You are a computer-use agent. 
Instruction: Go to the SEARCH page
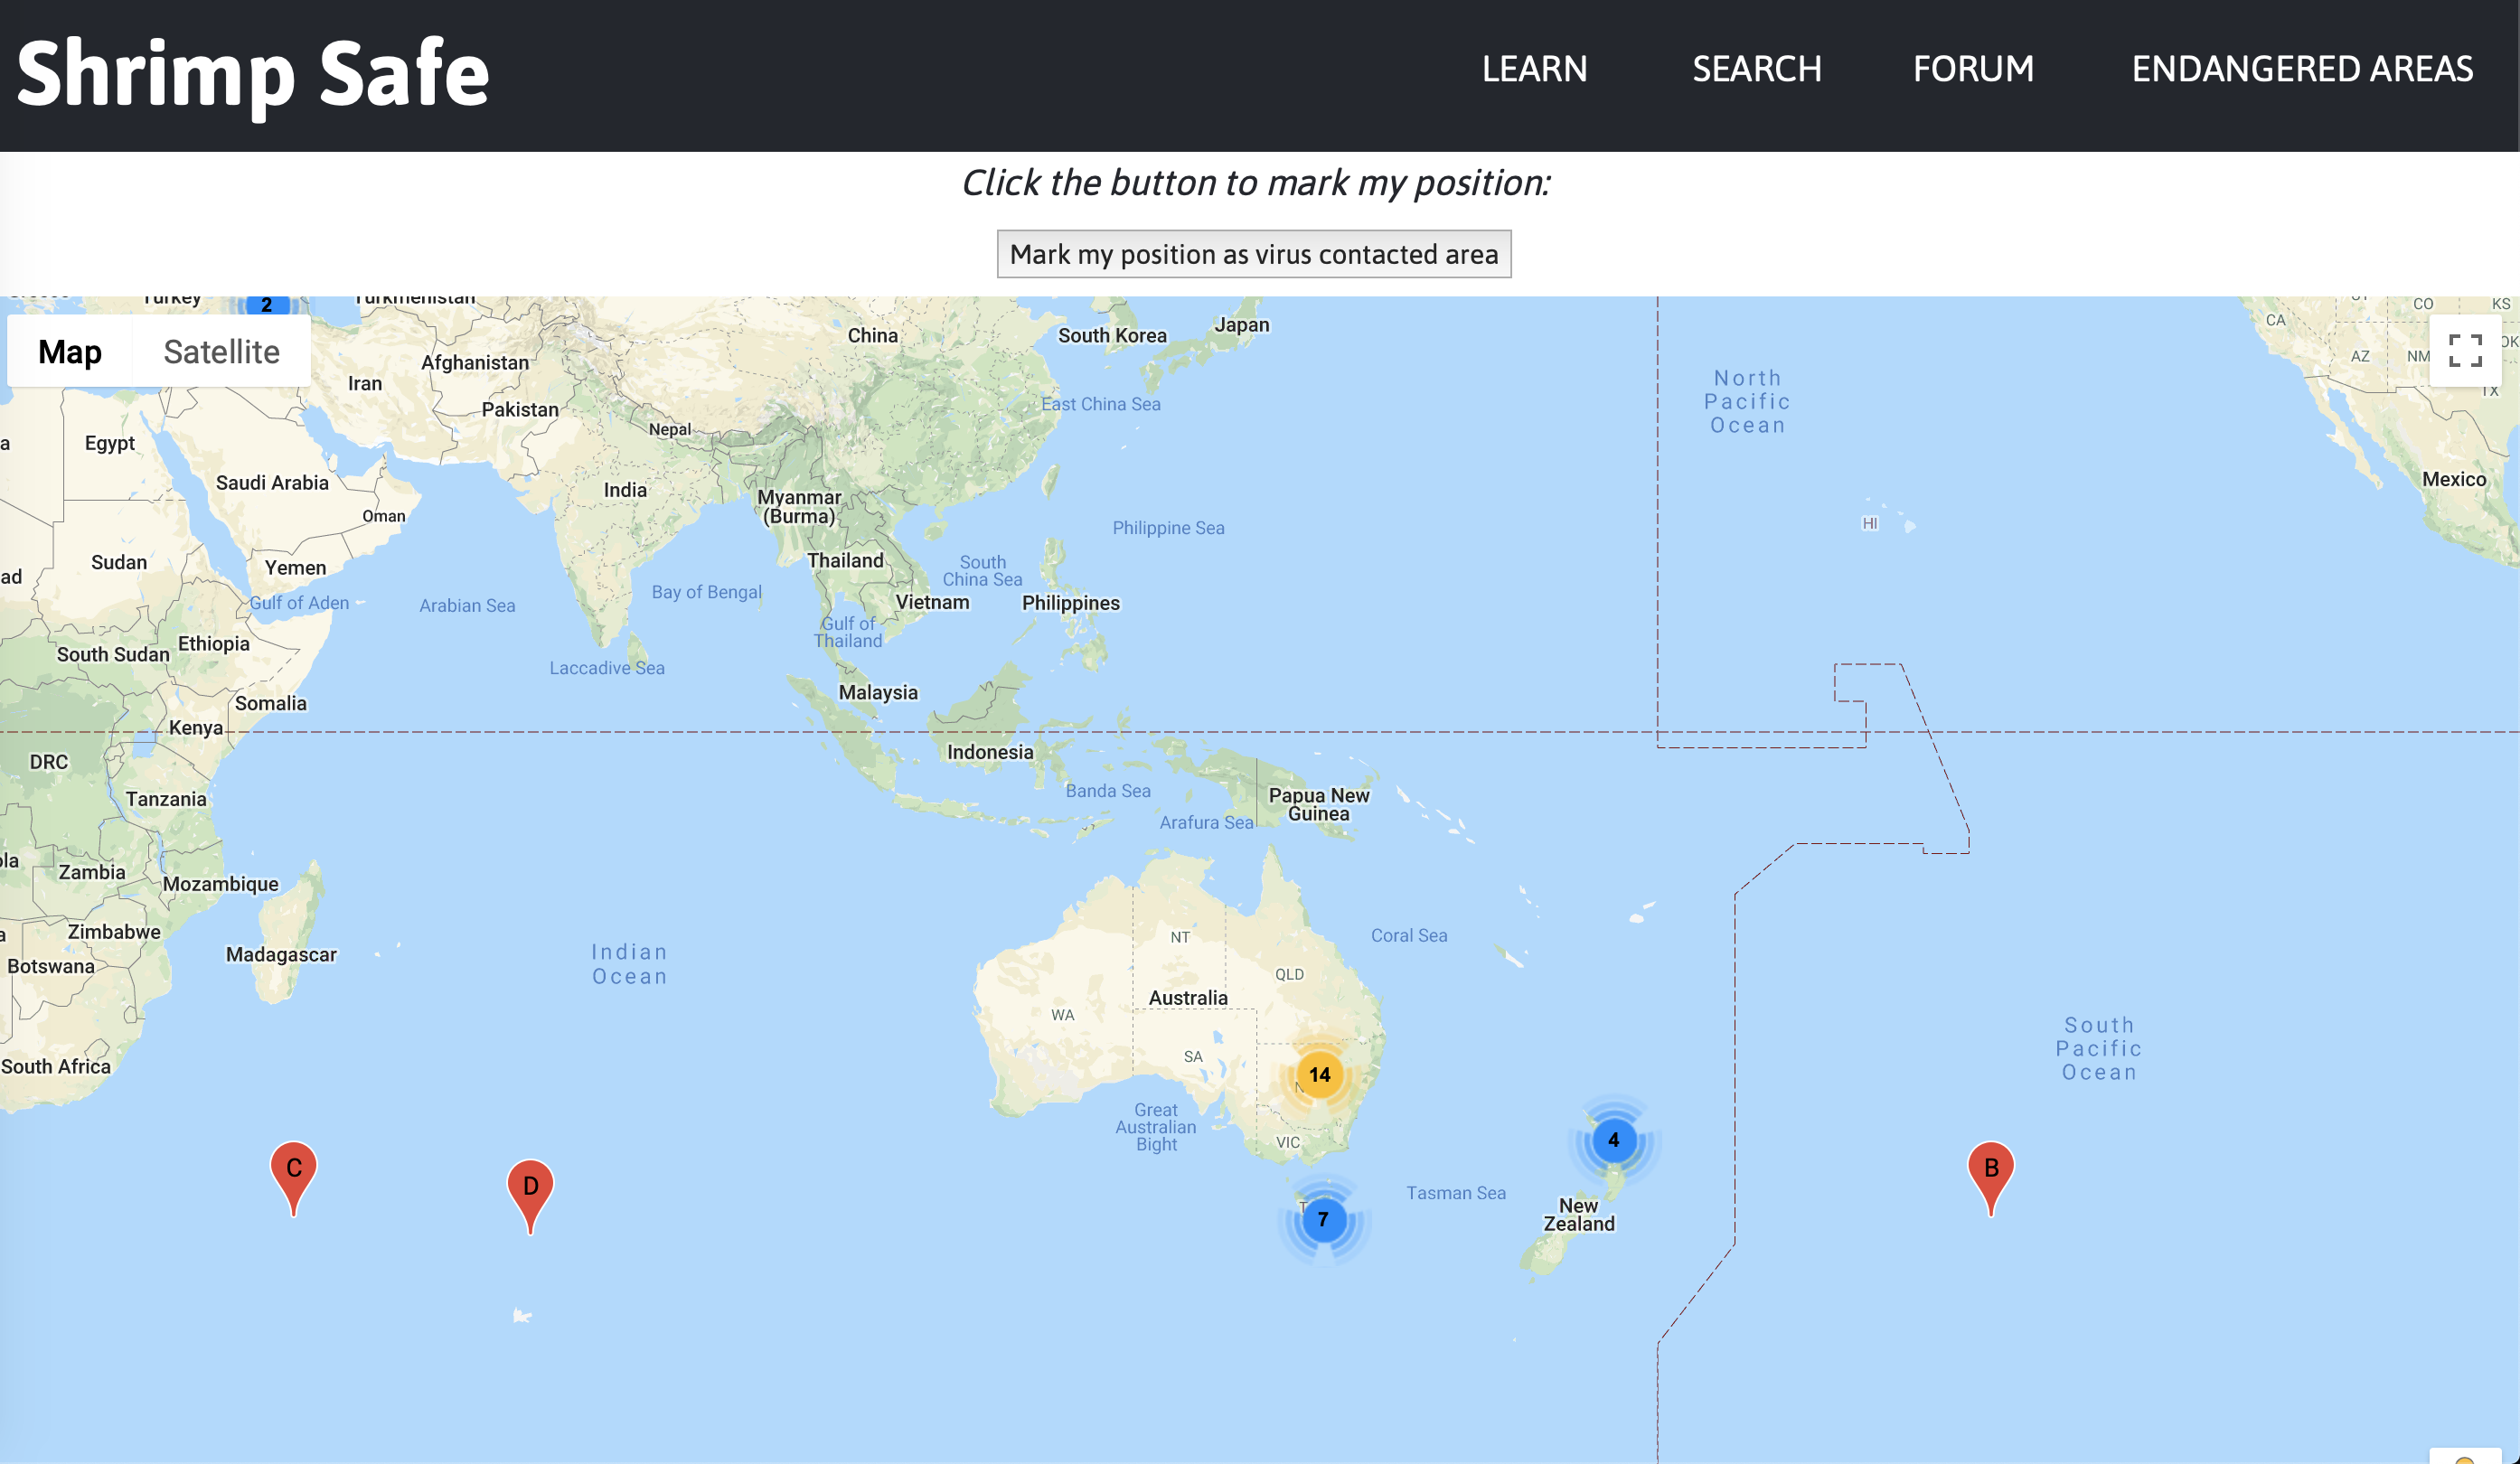1756,69
